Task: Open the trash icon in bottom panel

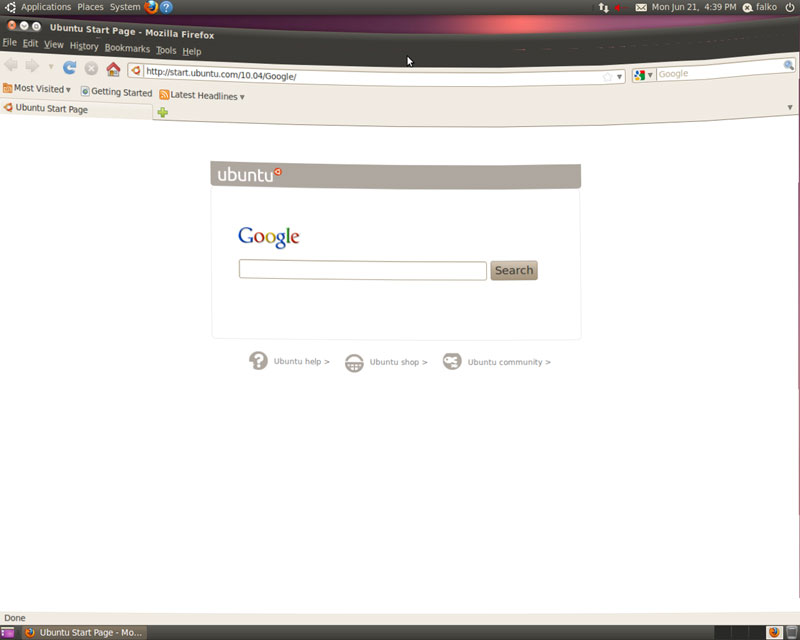Action: point(791,632)
